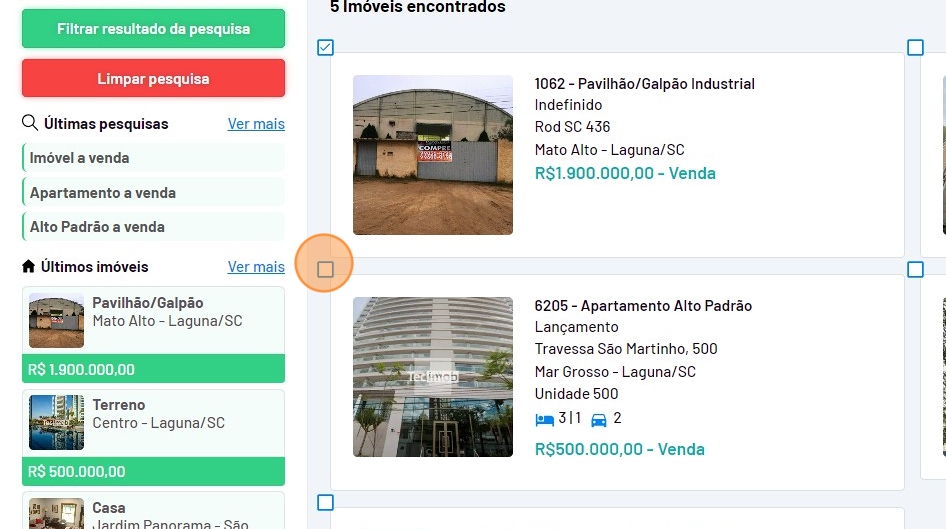Open the industrial warehouse photo of listing 1062

(x=432, y=155)
